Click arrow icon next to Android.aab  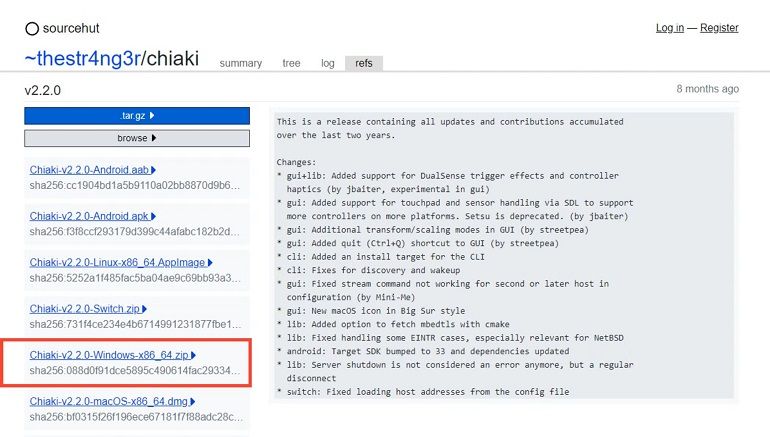[153, 170]
